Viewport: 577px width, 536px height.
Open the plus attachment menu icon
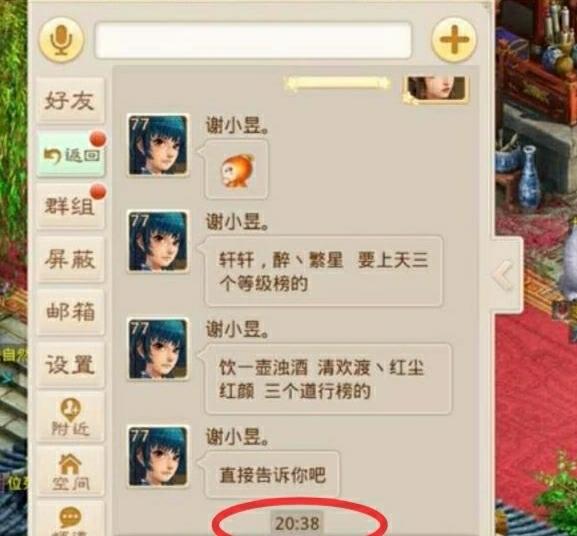tap(454, 39)
